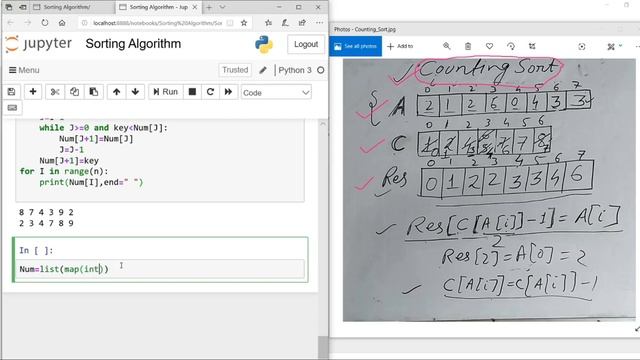Open the Edit & Create dropdown in Photos

pyautogui.click(x=614, y=47)
